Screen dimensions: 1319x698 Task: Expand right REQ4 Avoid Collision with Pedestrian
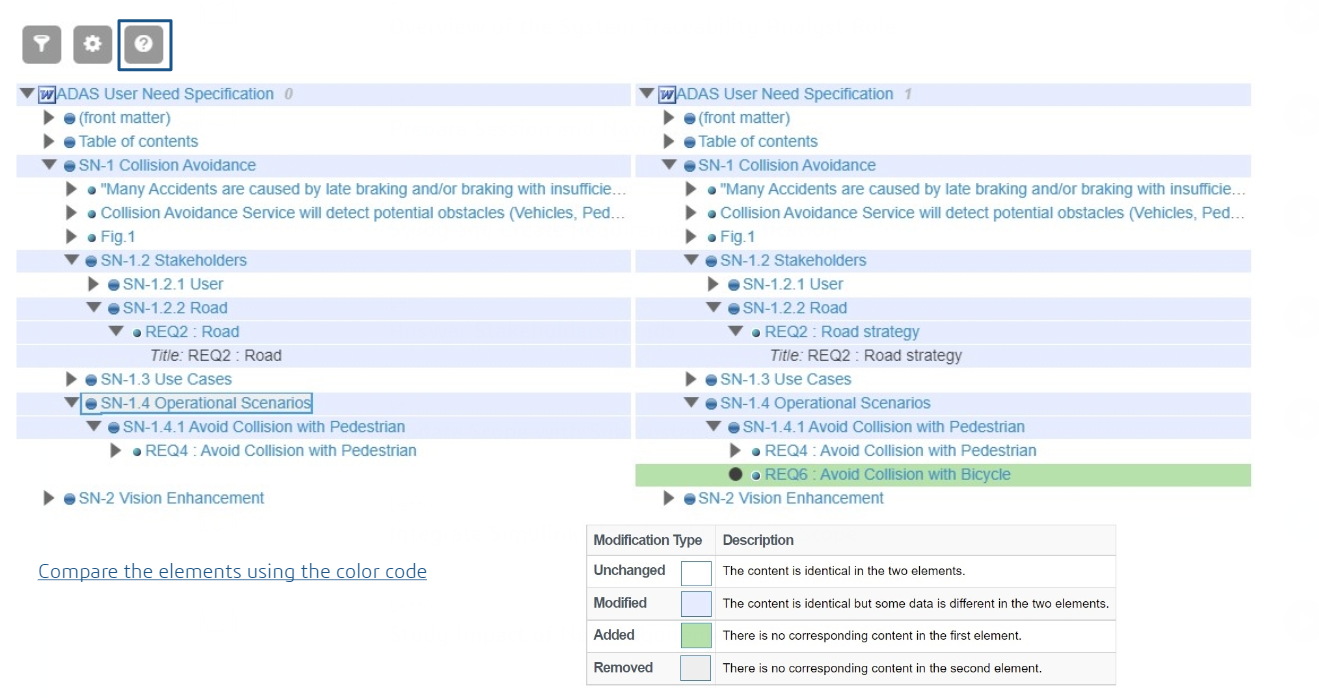pyautogui.click(x=736, y=451)
